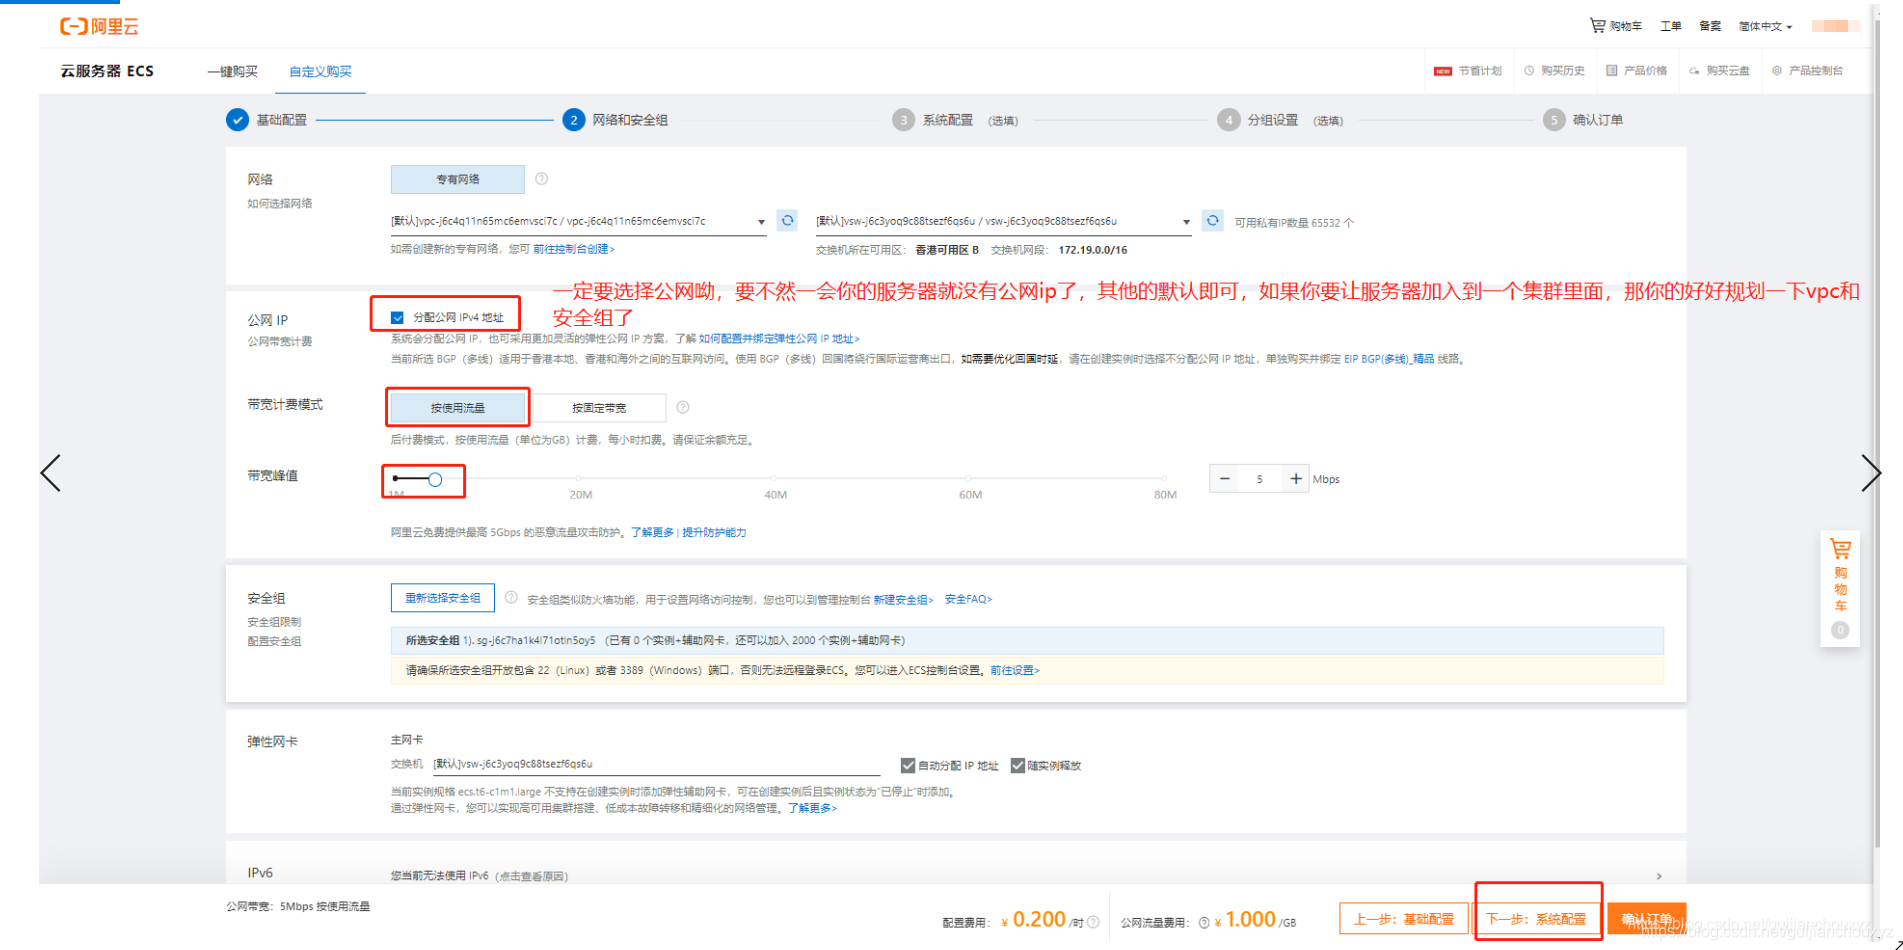Image resolution: width=1903 pixels, height=950 pixels.
Task: Refresh the vSwitch list
Action: tap(1212, 220)
